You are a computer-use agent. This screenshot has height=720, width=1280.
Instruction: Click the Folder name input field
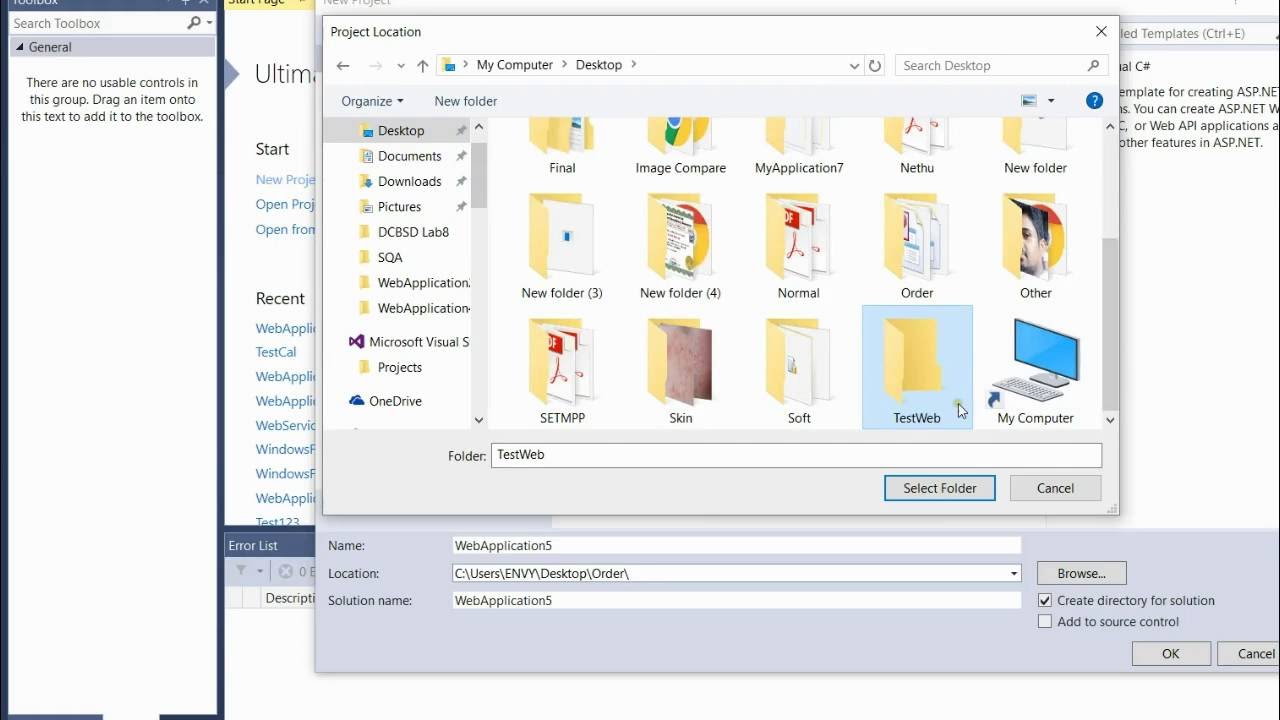click(796, 455)
